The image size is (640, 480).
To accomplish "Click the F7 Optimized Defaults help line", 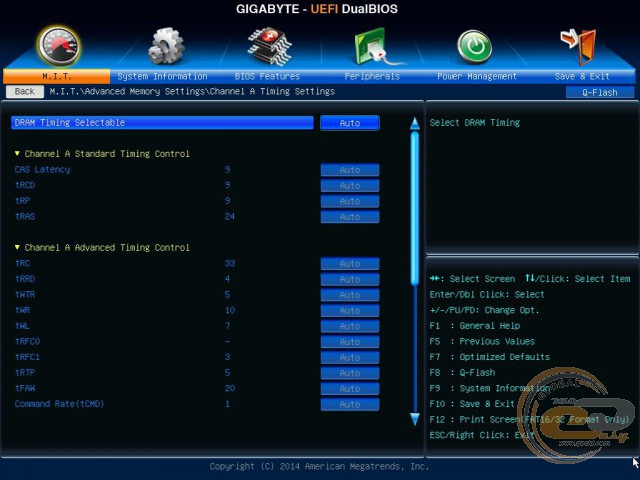I will coord(490,357).
